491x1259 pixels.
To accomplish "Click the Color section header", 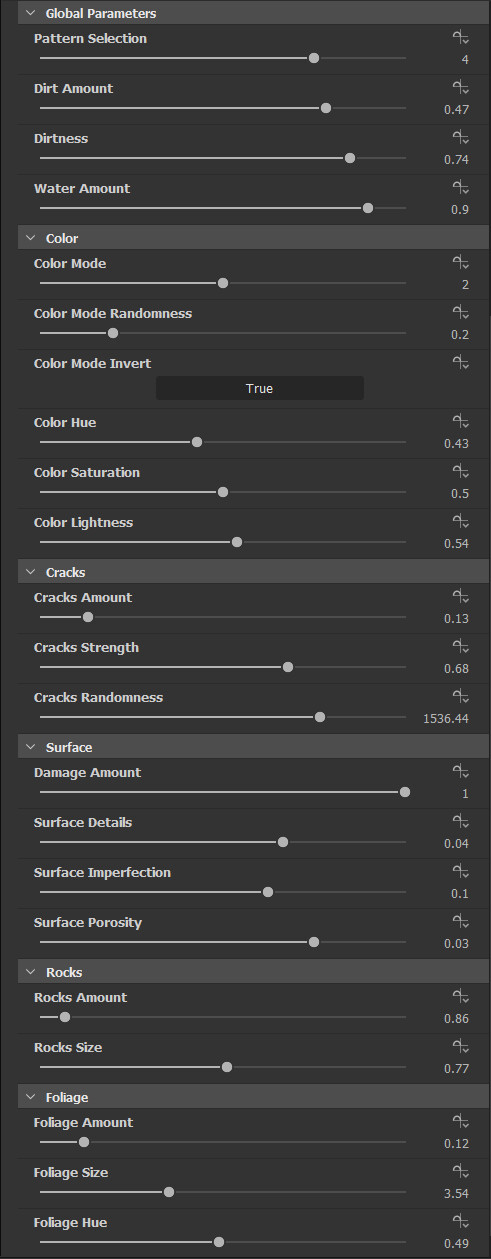I will (x=245, y=238).
